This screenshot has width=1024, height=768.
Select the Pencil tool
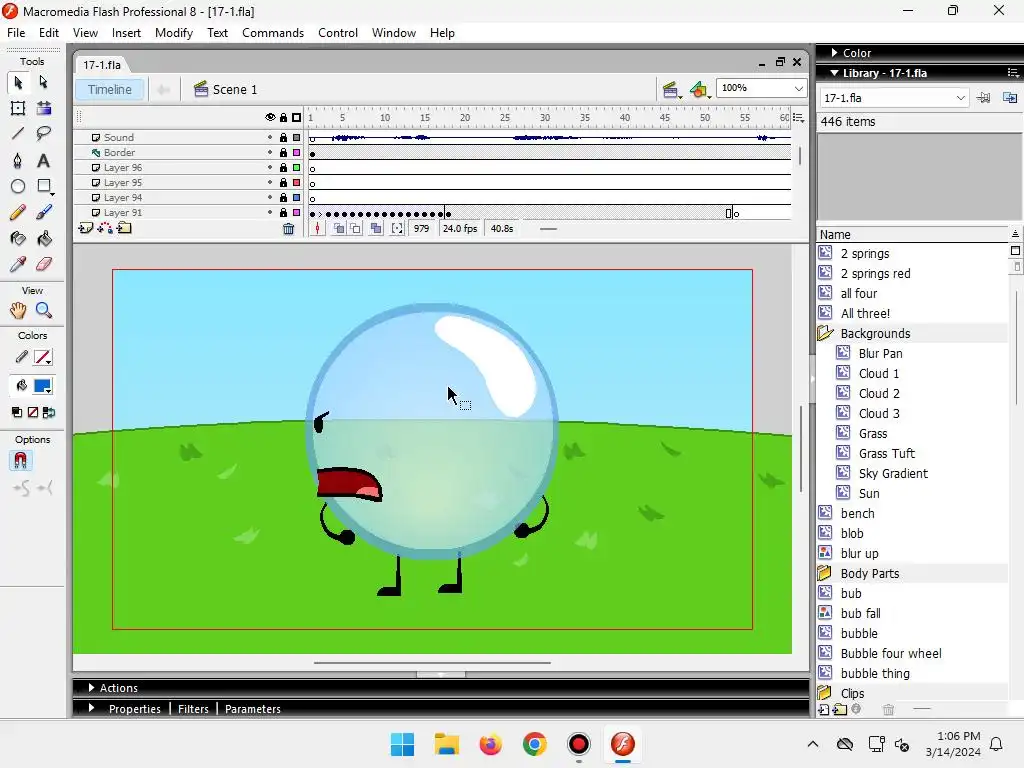point(18,212)
